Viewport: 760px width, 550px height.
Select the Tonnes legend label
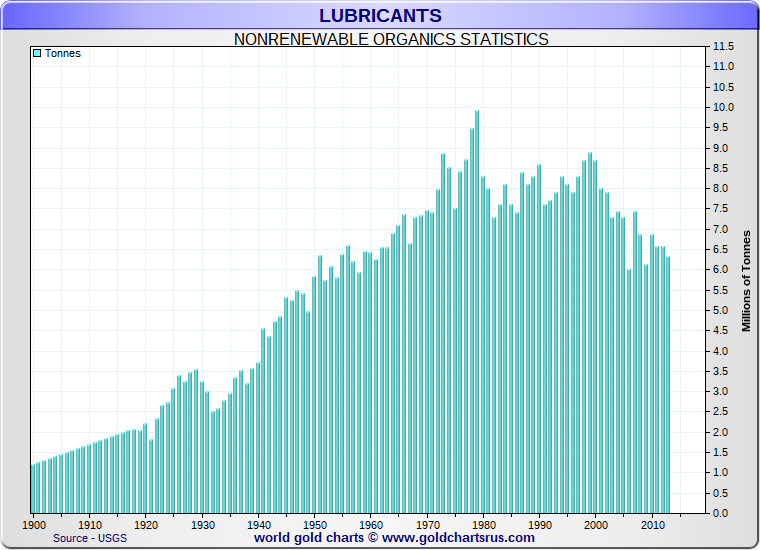[x=62, y=53]
